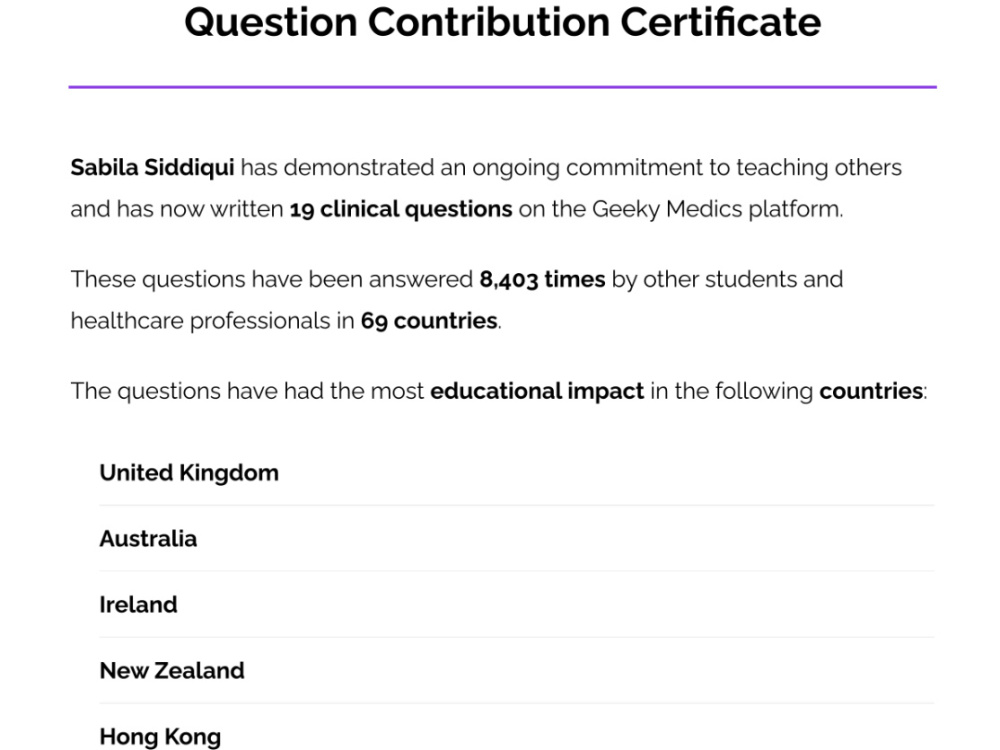Click the bold 8,403 times figure

coord(542,279)
